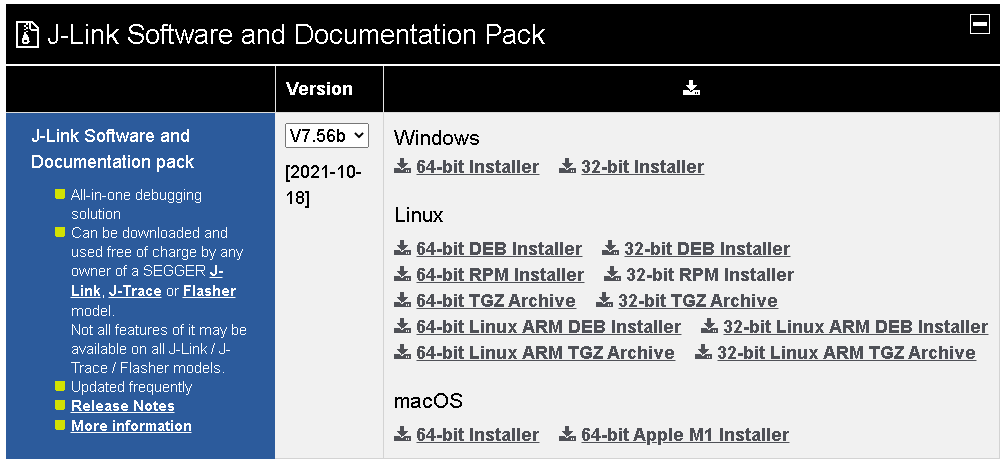Click download icon beside 64-bit TGZ Archive
Image resolution: width=1004 pixels, height=462 pixels.
[402, 300]
